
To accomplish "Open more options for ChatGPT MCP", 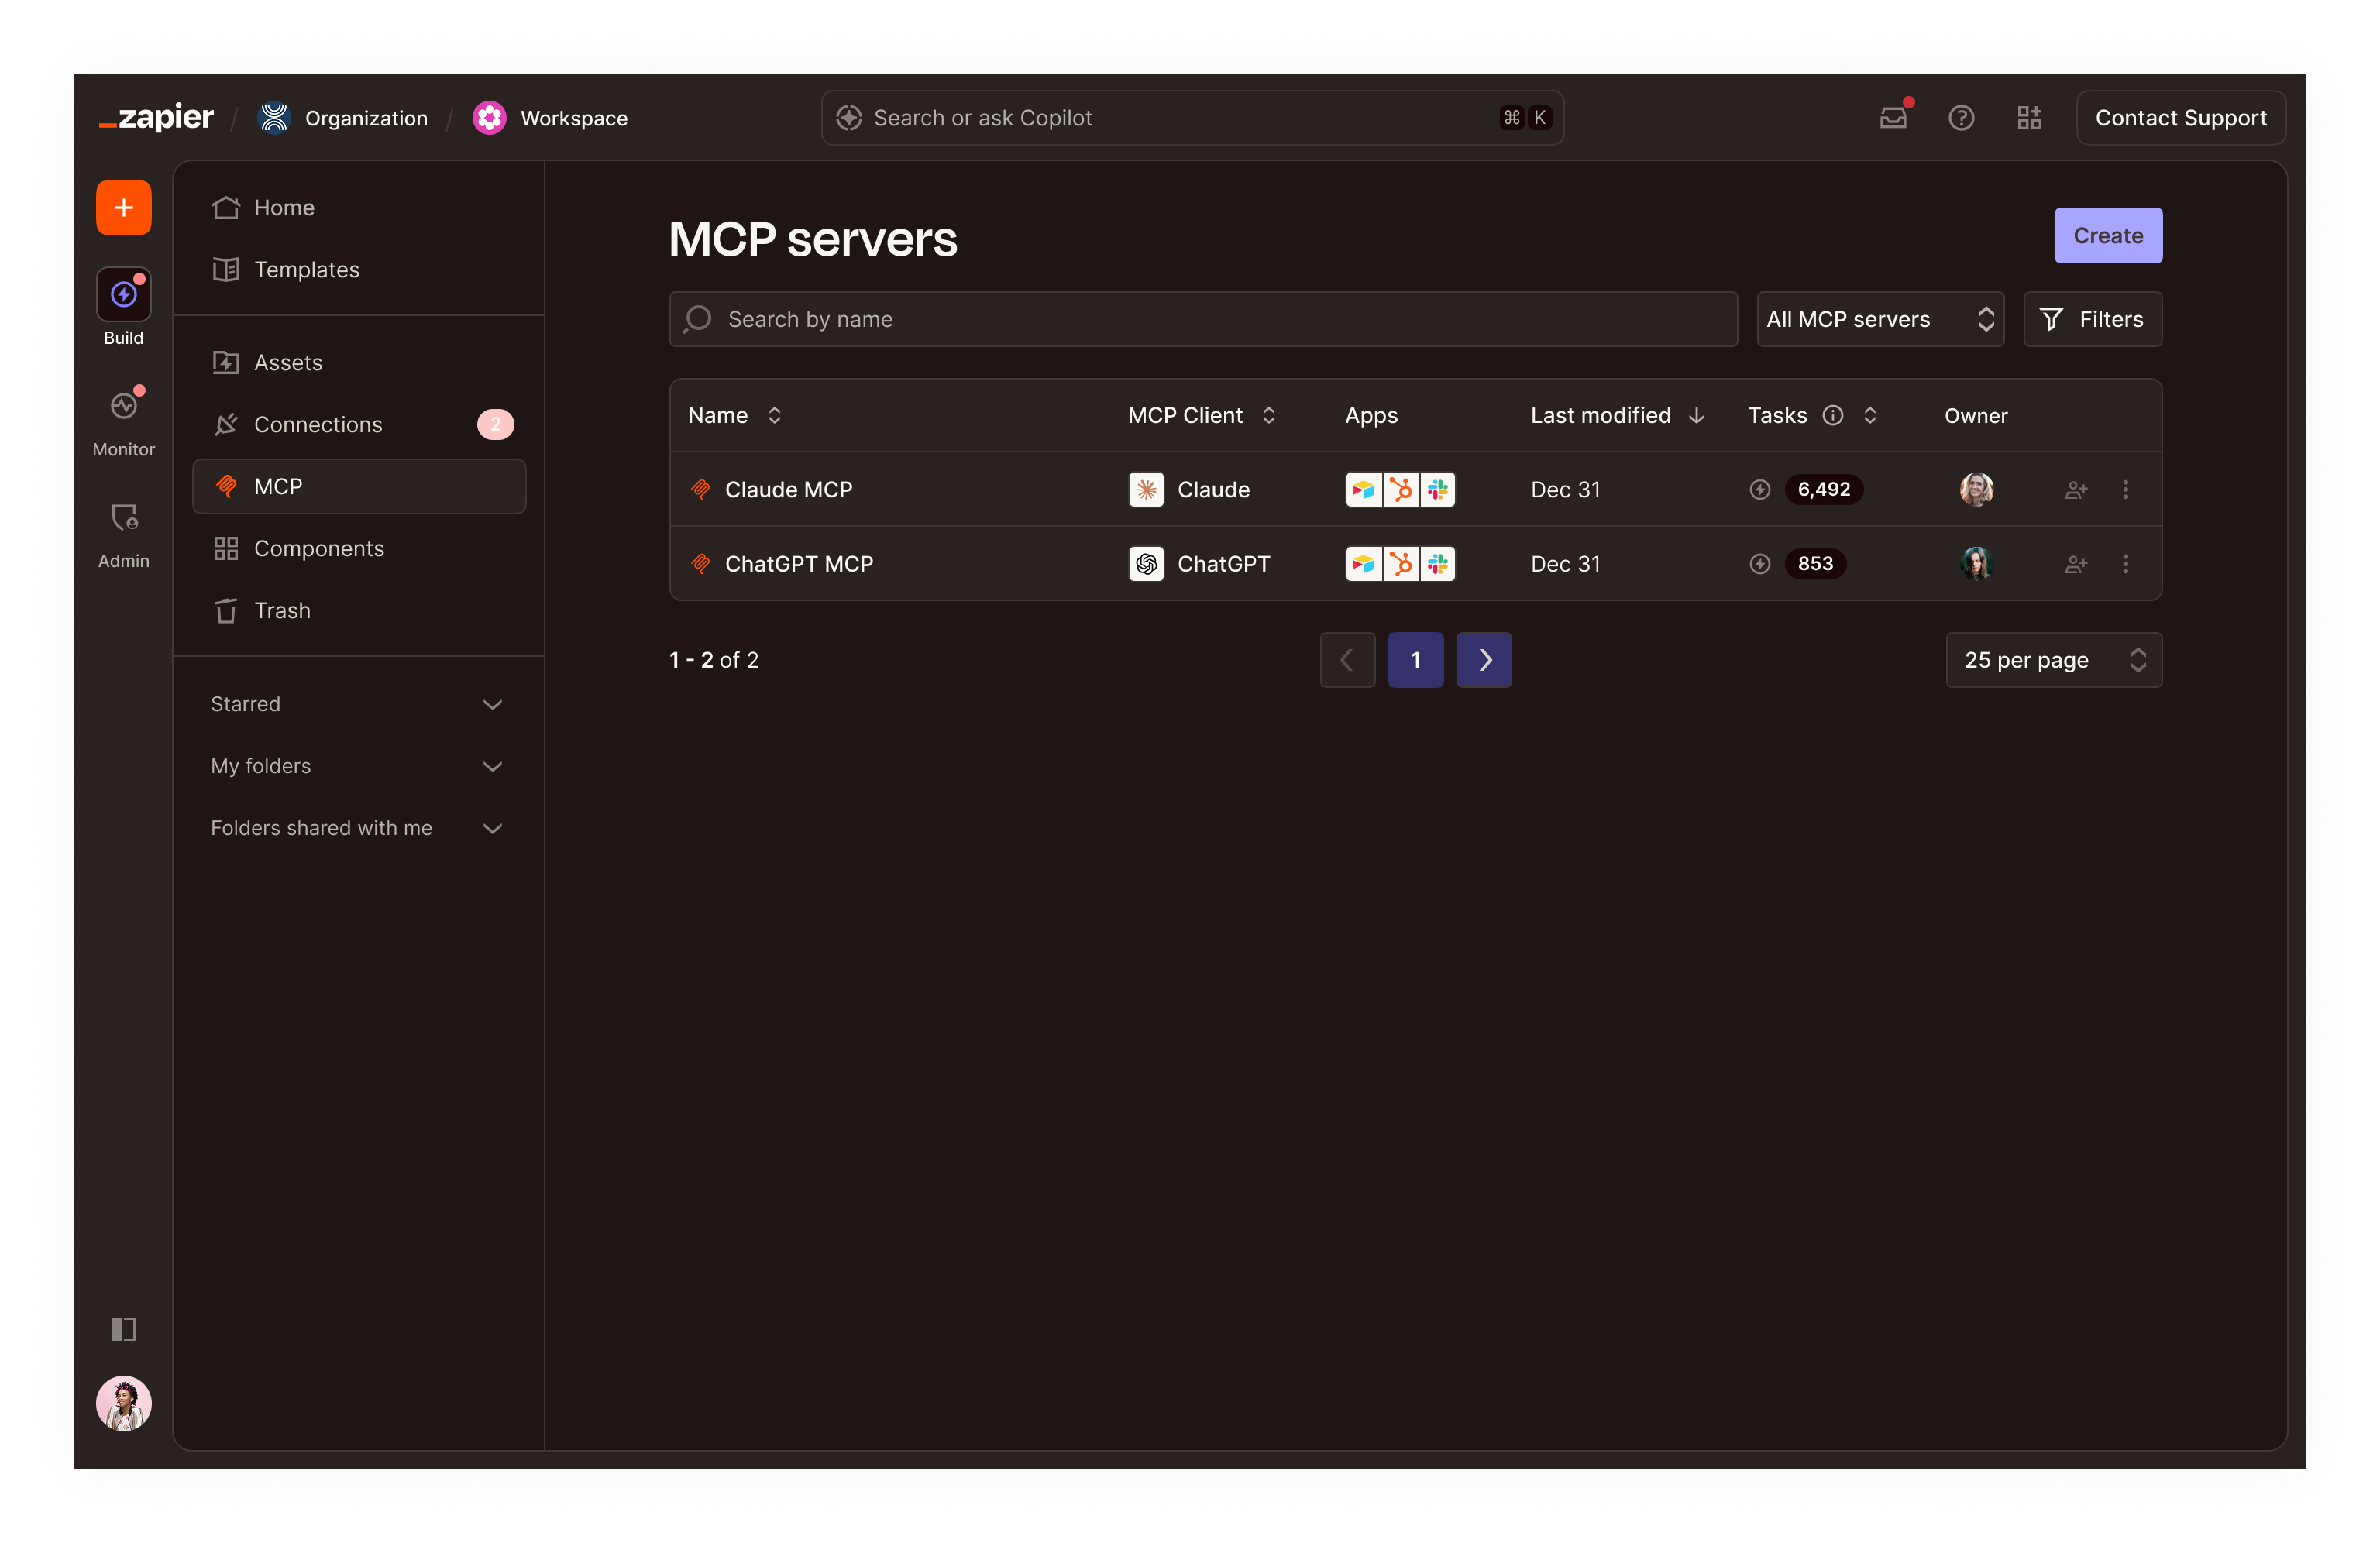I will pyautogui.click(x=2125, y=563).
